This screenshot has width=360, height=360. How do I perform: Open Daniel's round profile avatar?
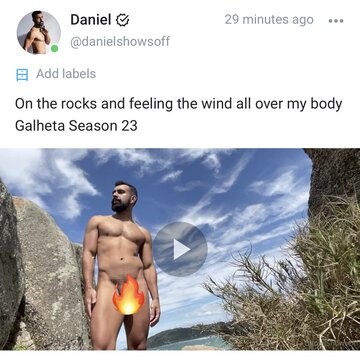[39, 32]
